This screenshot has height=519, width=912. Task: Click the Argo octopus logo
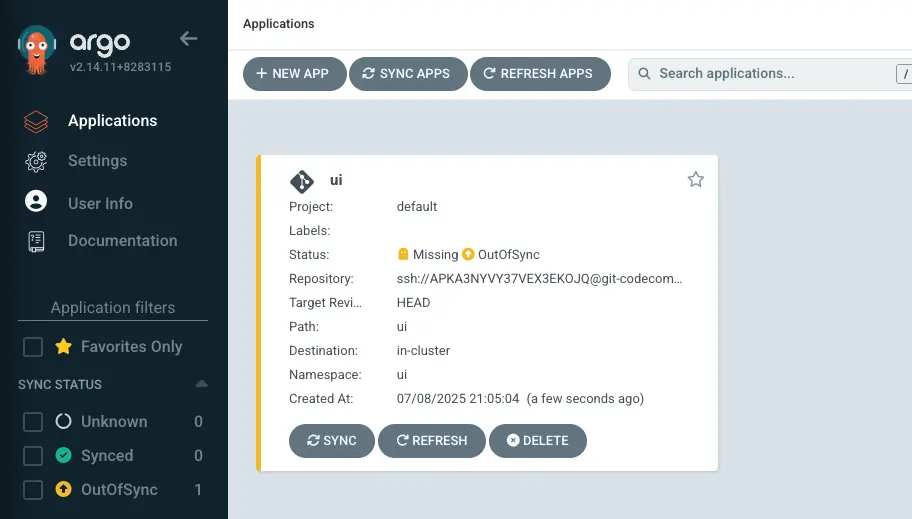(x=37, y=52)
